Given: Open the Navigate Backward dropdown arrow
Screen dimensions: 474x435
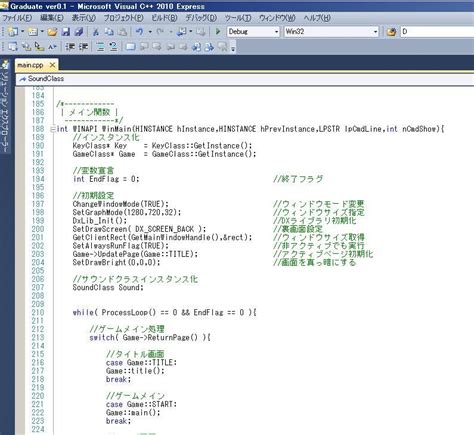Looking at the screenshot, I should (191, 32).
